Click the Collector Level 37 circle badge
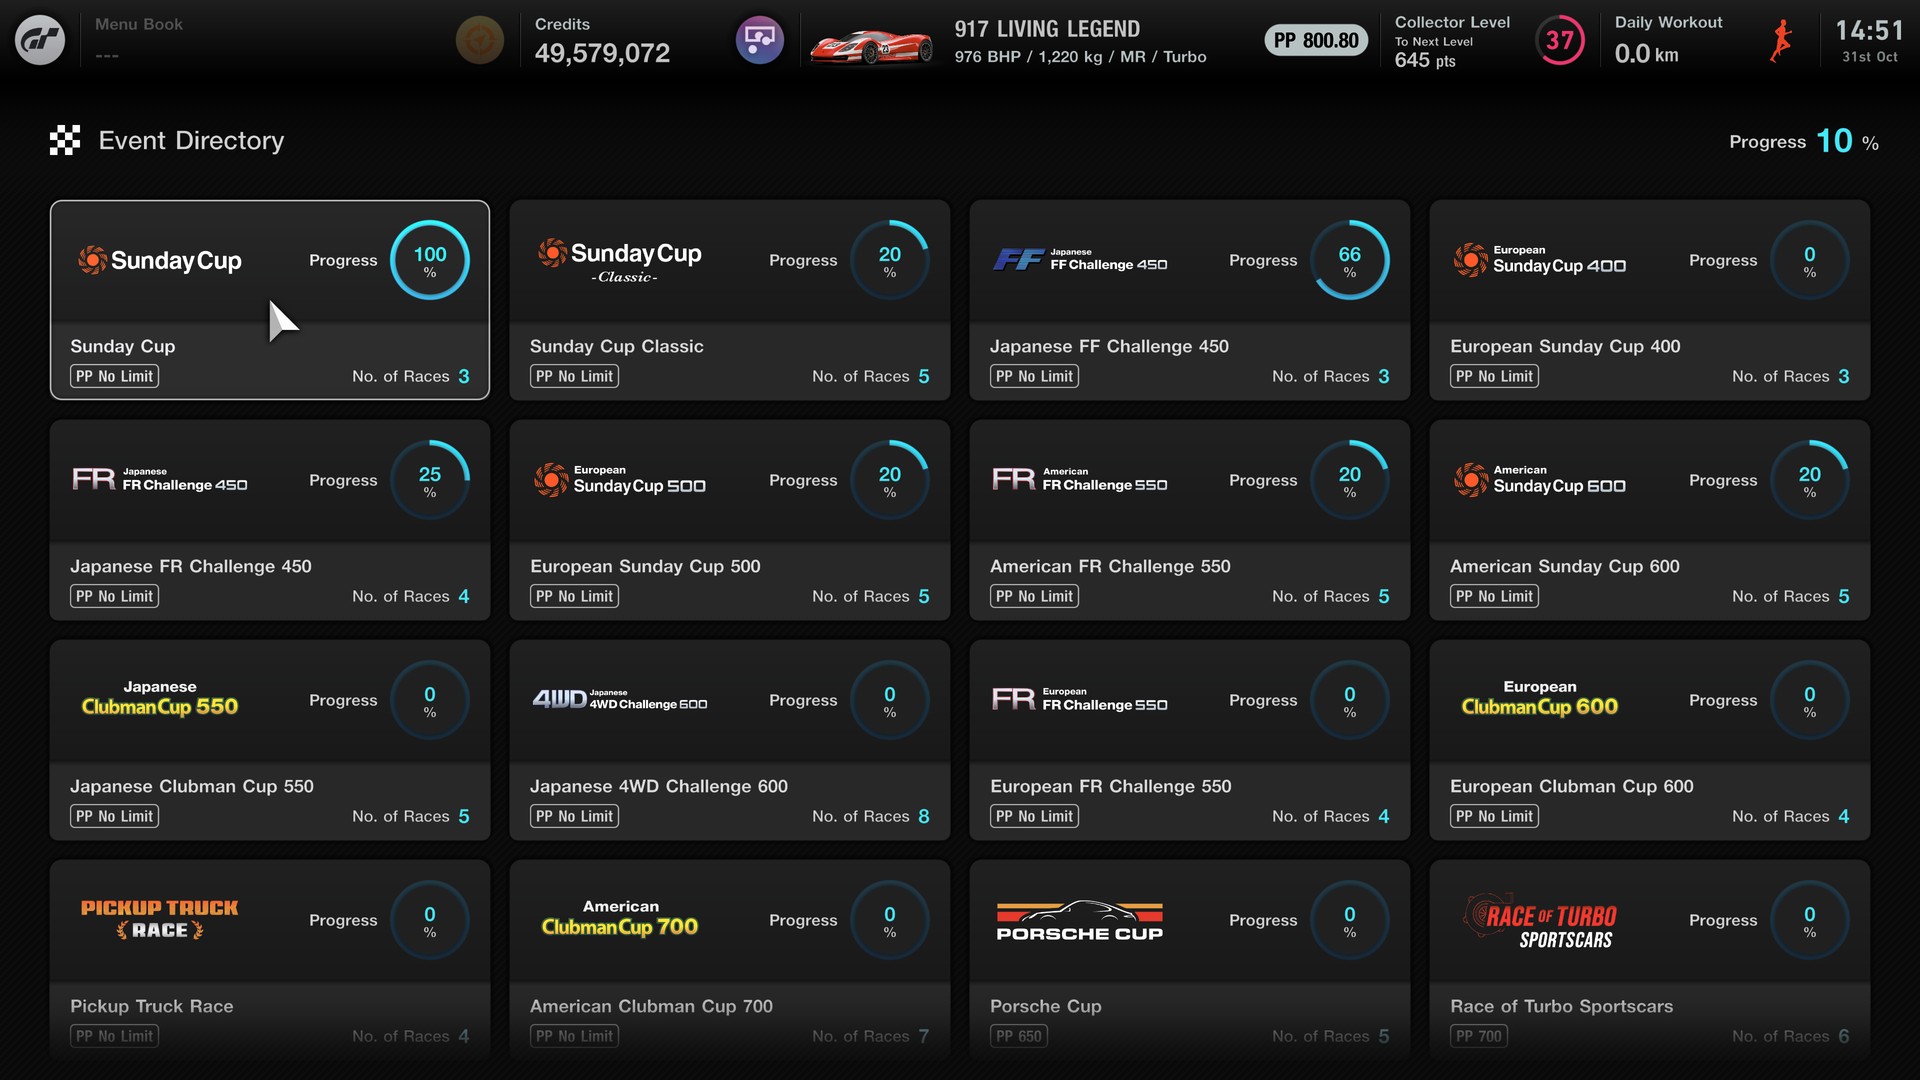 pyautogui.click(x=1559, y=40)
